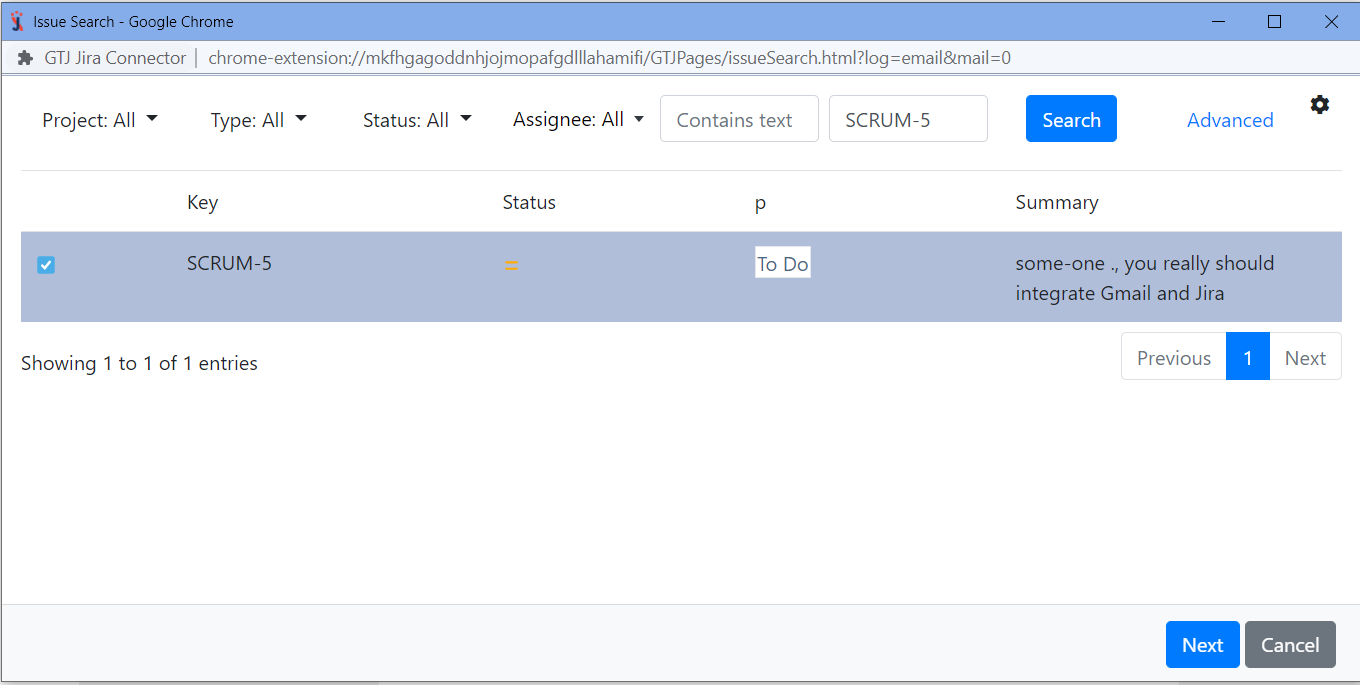The image size is (1360, 685).
Task: Expand the Type filter dropdown
Action: (258, 119)
